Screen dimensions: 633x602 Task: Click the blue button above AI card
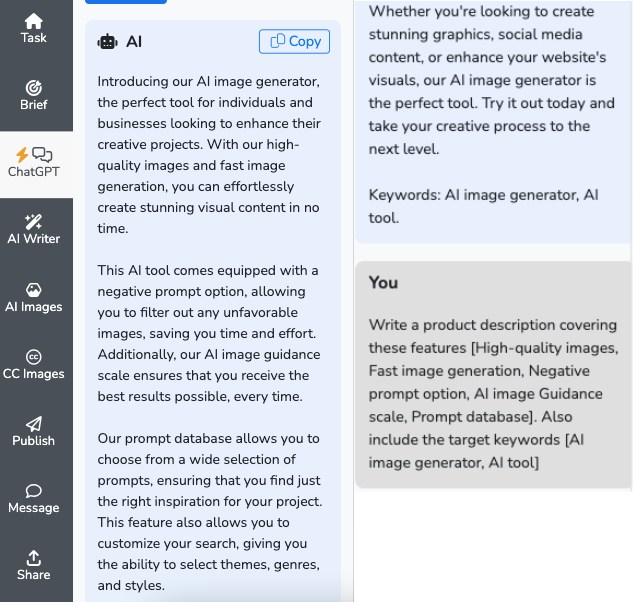[126, 2]
